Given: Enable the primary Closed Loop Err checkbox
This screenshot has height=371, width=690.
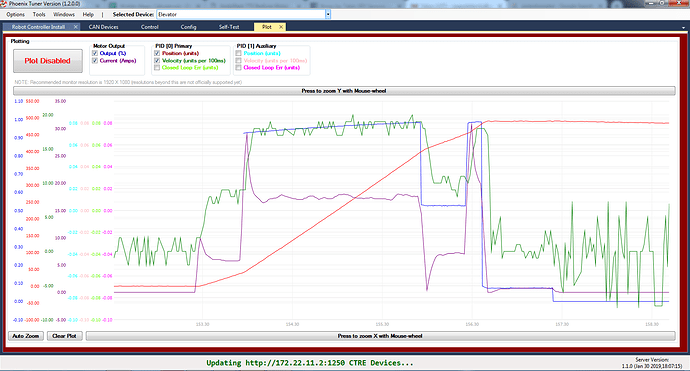Looking at the screenshot, I should point(157,67).
